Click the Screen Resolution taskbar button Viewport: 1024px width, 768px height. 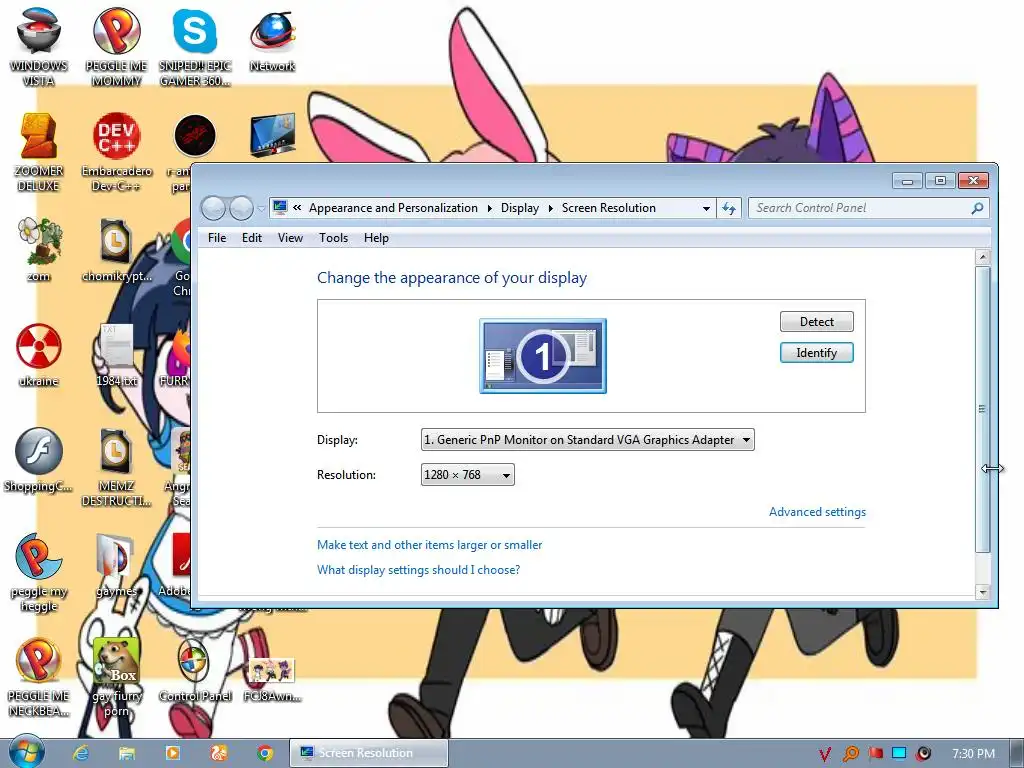coord(369,753)
